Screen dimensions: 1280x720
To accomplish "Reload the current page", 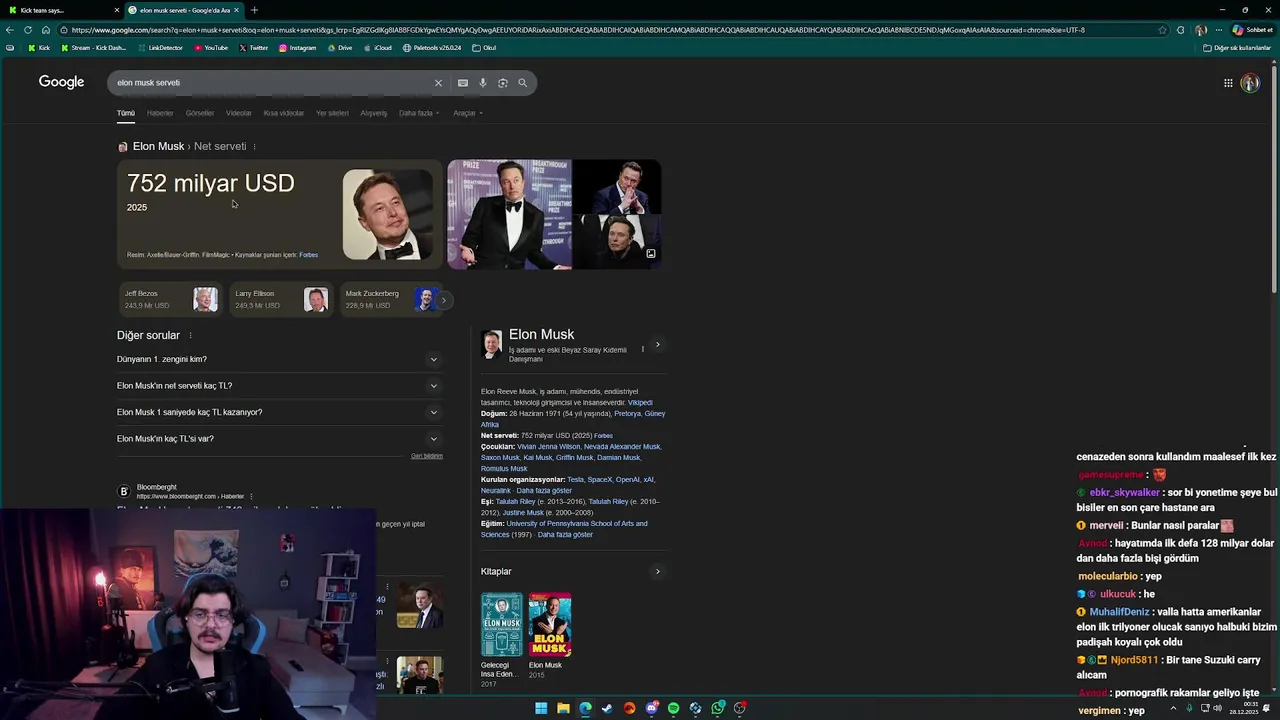I will click(x=28, y=30).
